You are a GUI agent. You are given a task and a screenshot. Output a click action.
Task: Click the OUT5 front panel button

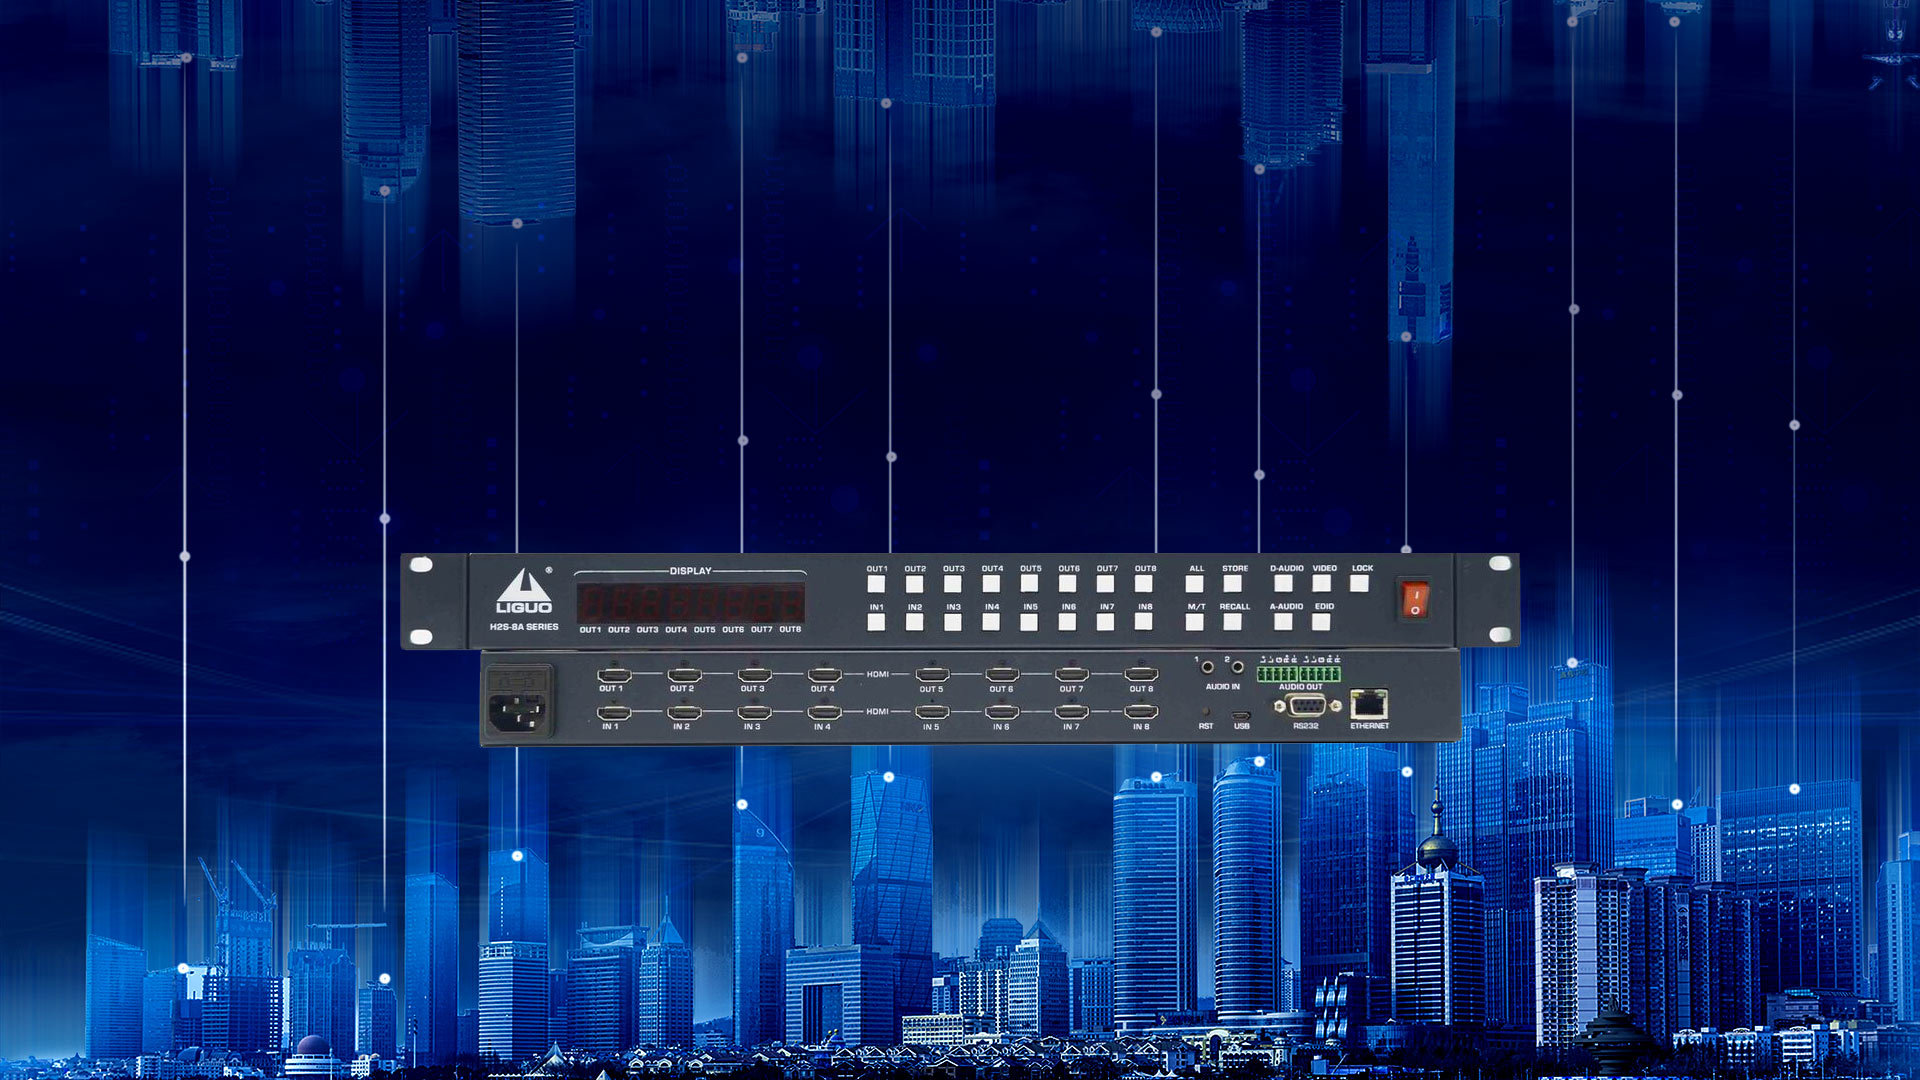(x=1029, y=584)
